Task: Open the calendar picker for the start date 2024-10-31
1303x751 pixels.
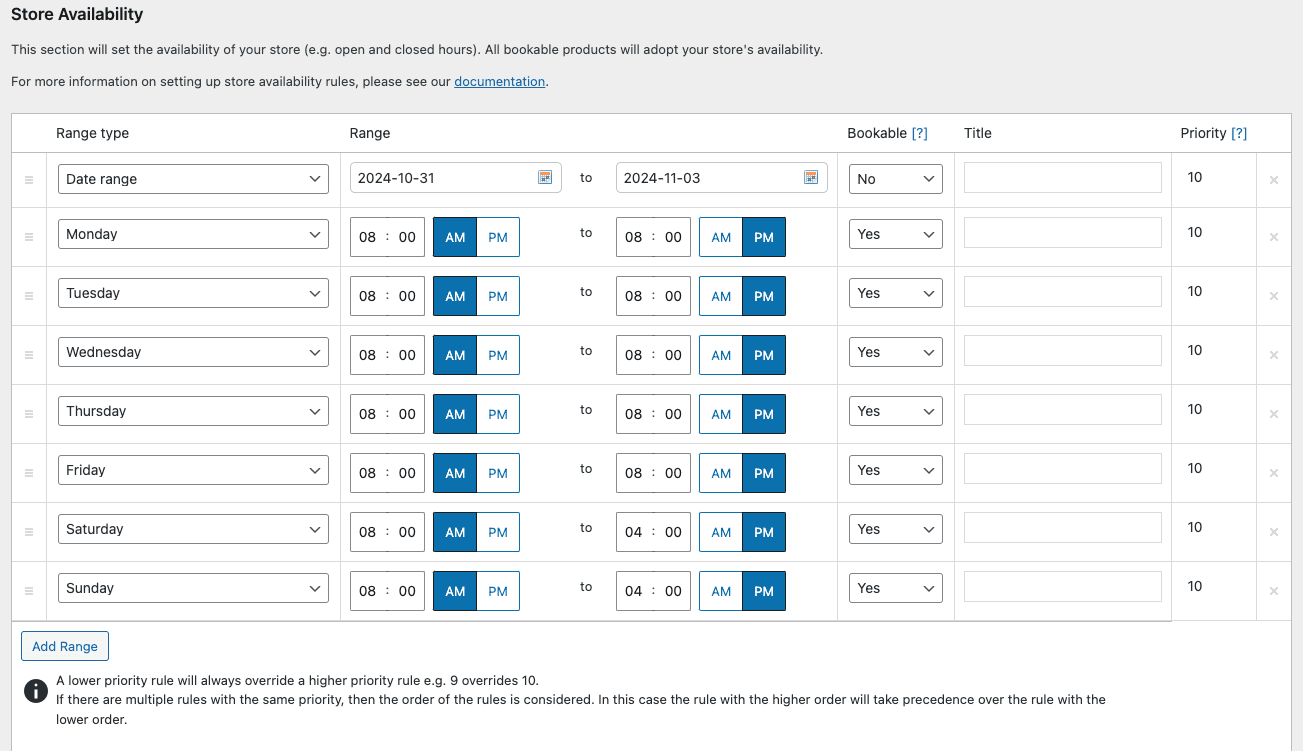Action: [x=545, y=177]
